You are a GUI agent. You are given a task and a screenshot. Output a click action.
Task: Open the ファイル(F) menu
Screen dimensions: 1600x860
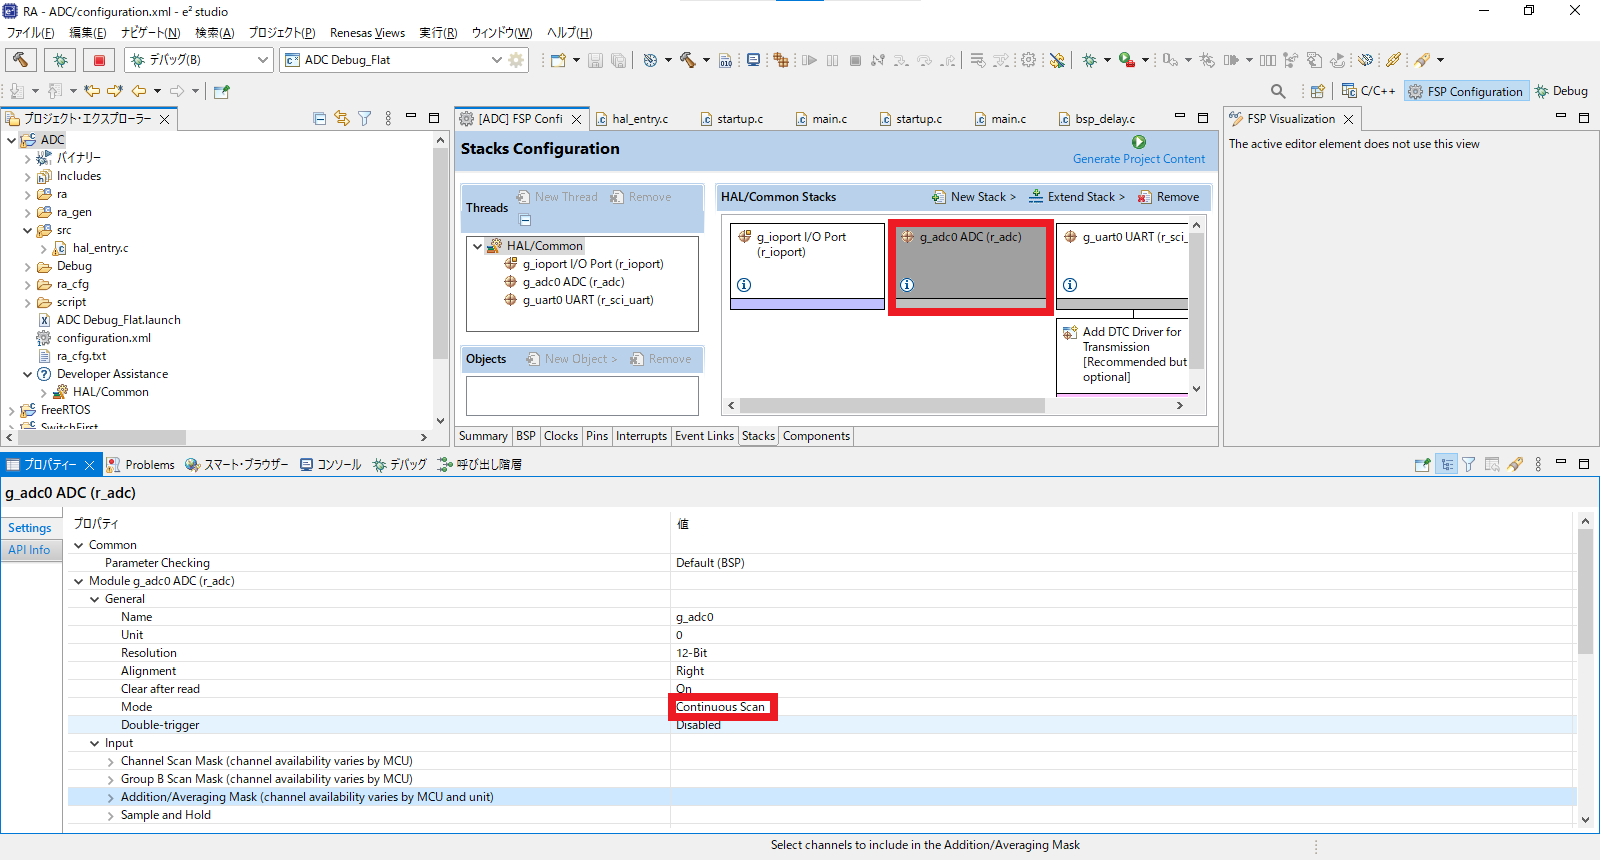coord(30,33)
